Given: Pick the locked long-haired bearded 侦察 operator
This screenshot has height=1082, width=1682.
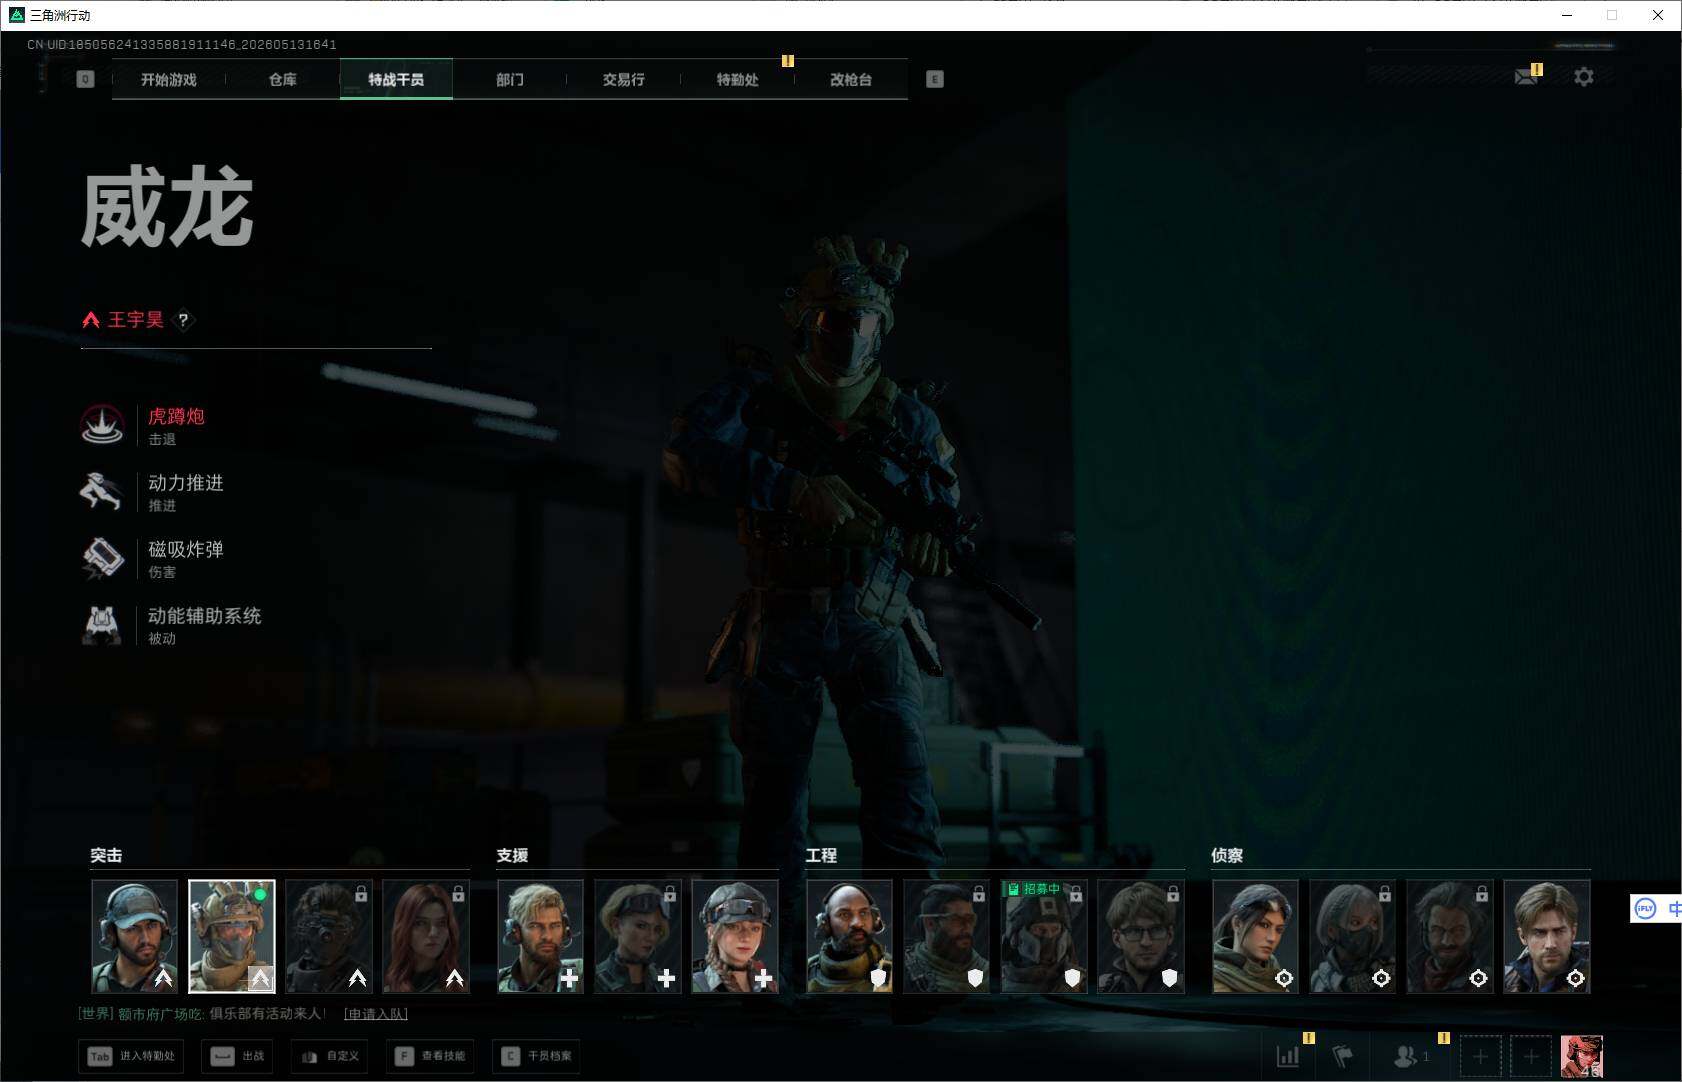Looking at the screenshot, I should [1450, 936].
